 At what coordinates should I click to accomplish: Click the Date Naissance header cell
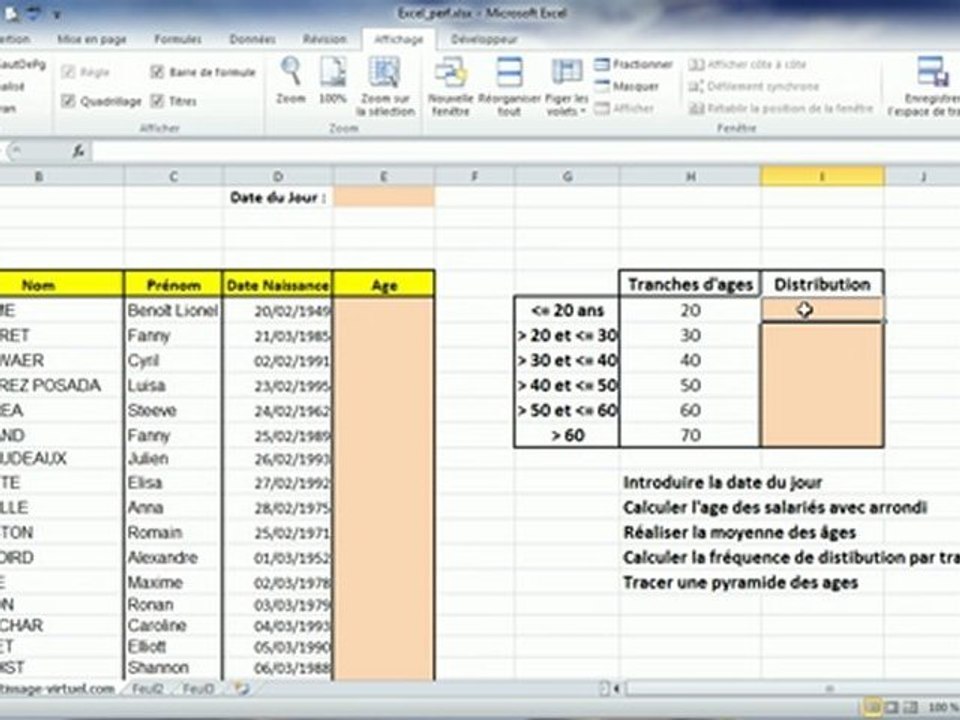pos(277,285)
